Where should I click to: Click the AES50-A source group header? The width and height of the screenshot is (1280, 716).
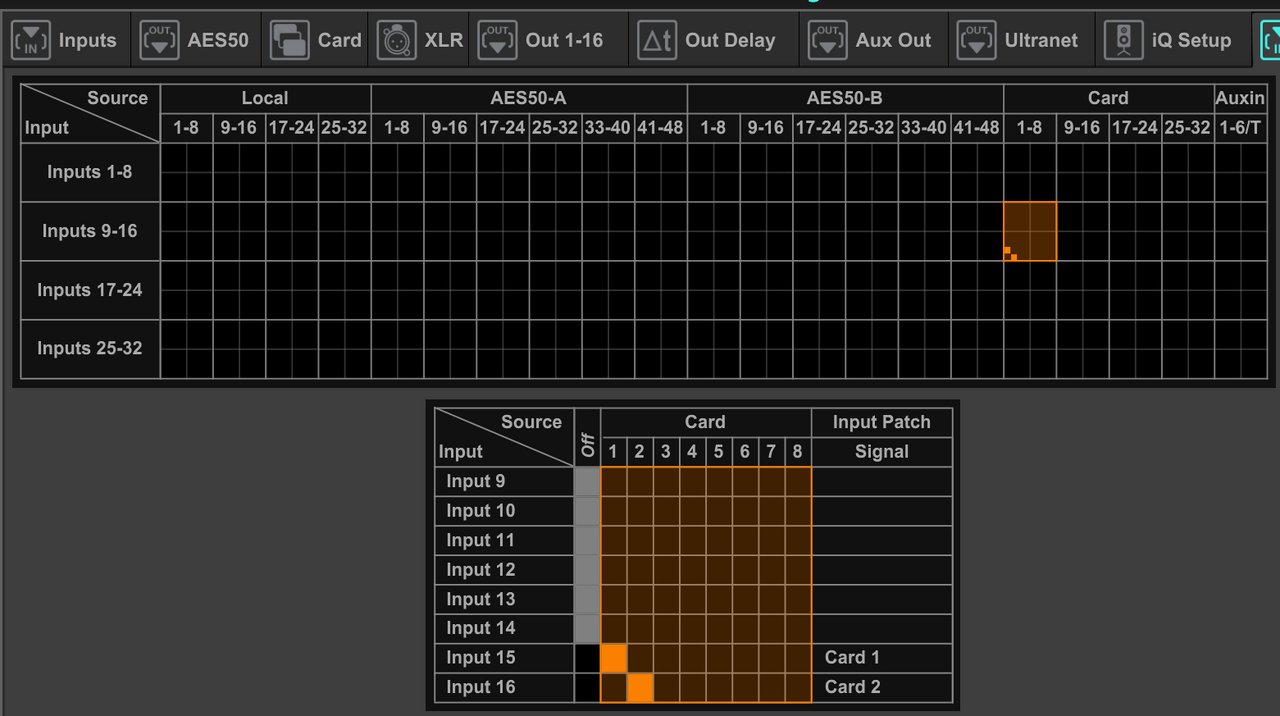point(529,98)
